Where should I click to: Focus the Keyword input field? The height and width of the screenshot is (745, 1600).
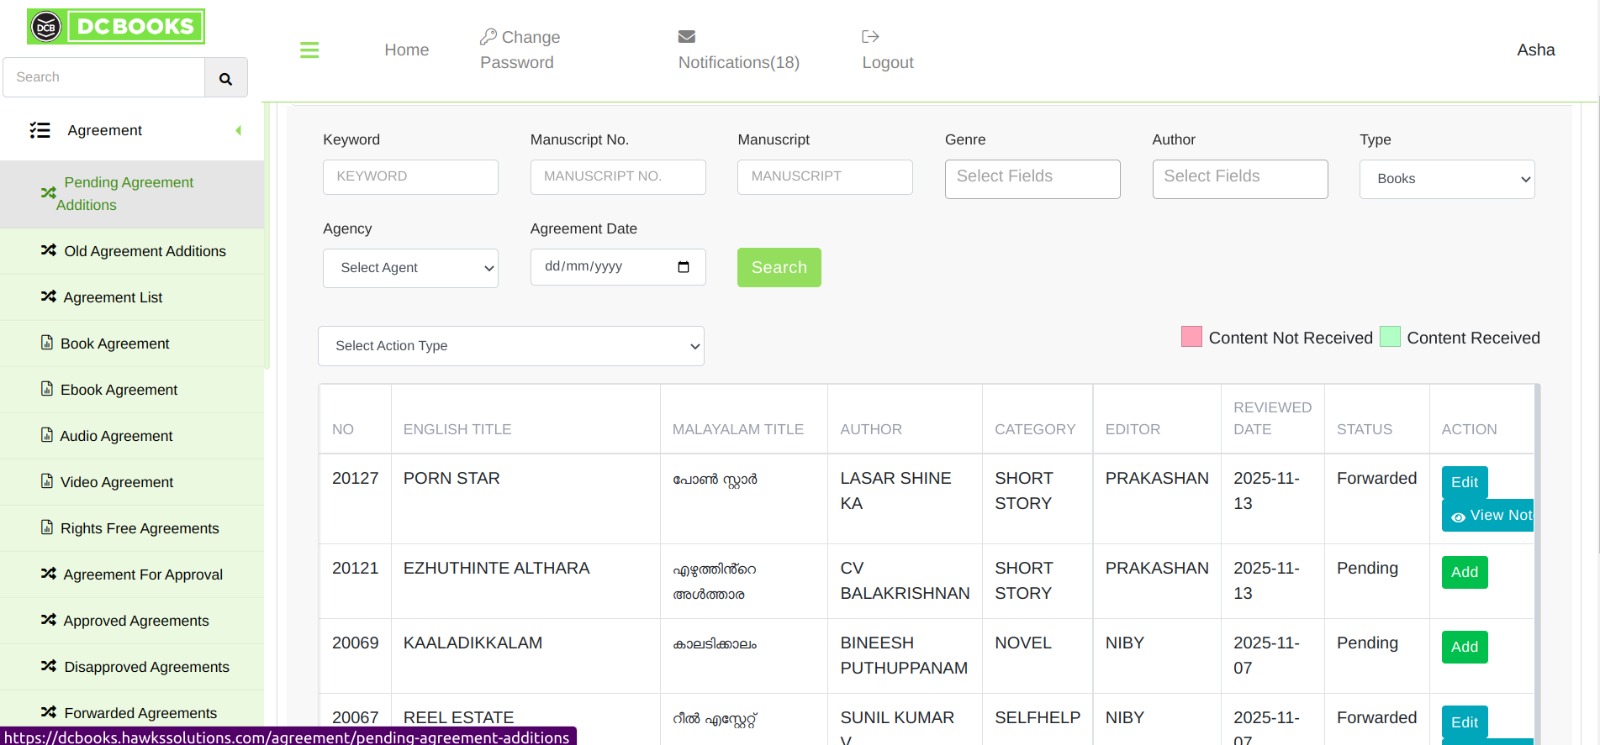pos(410,177)
